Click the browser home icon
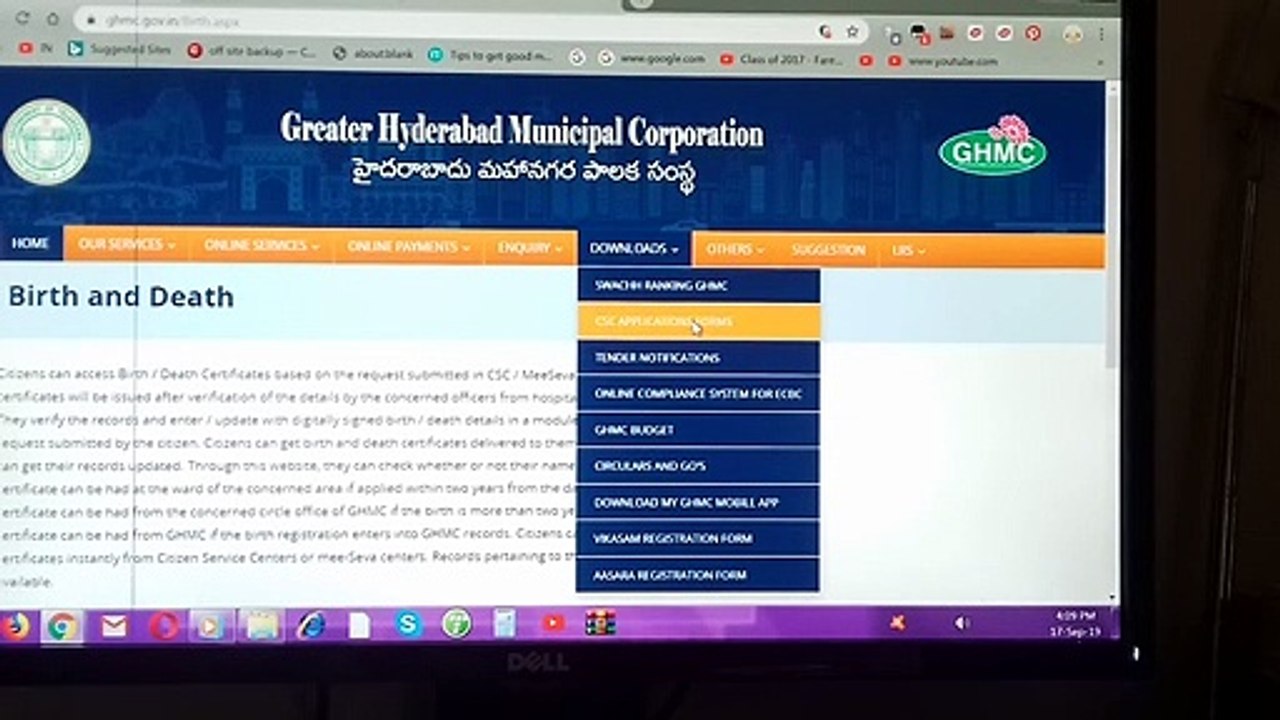Viewport: 1280px width, 720px height. (52, 19)
